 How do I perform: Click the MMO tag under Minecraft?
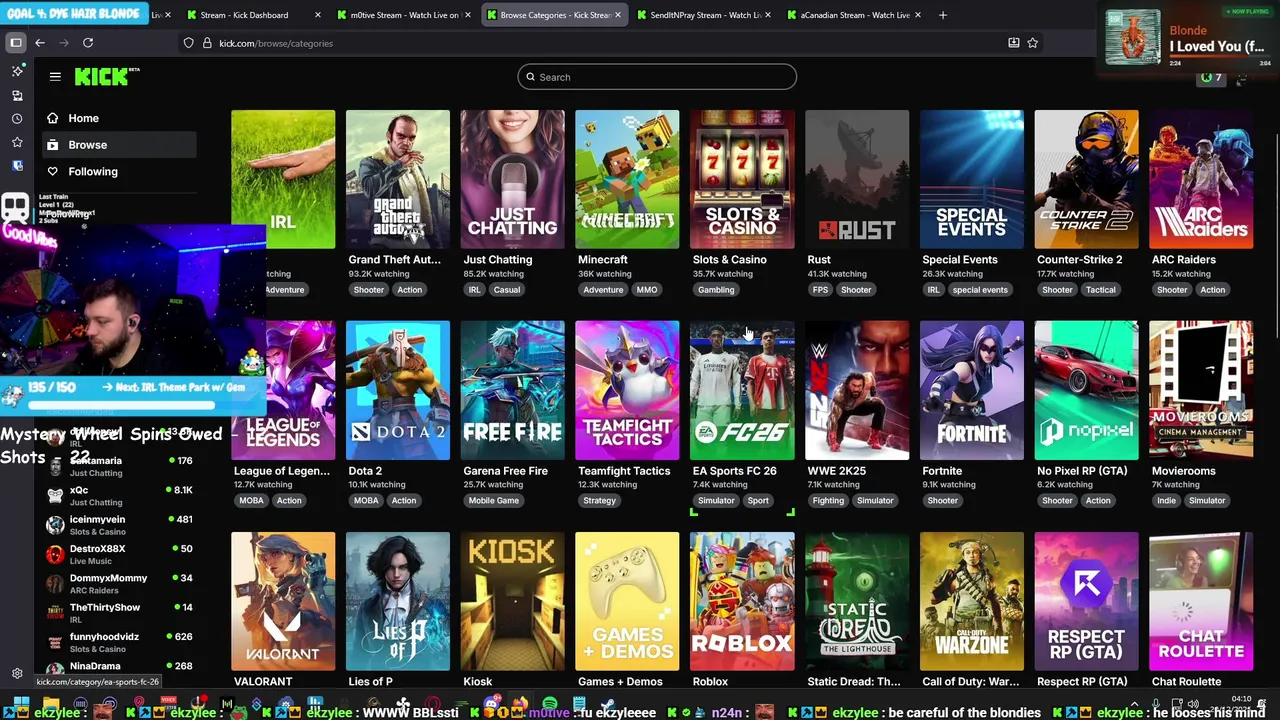[x=647, y=290]
